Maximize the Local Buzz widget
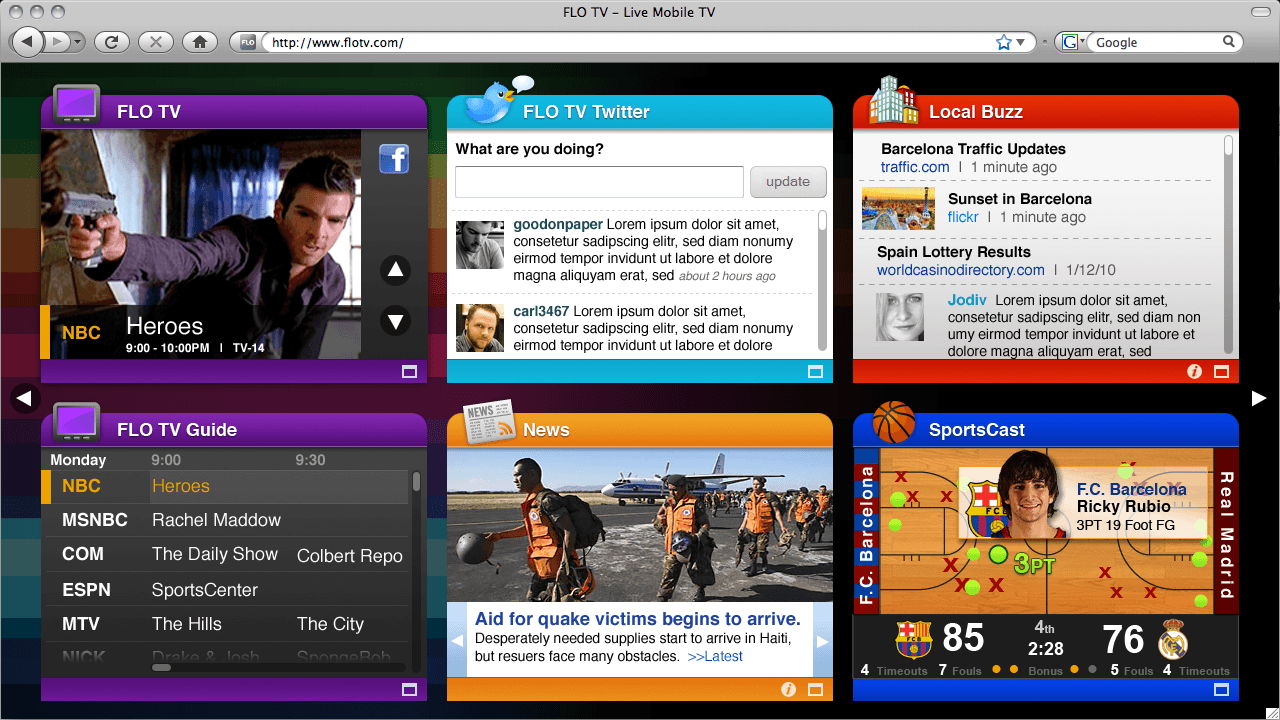 (x=1221, y=372)
